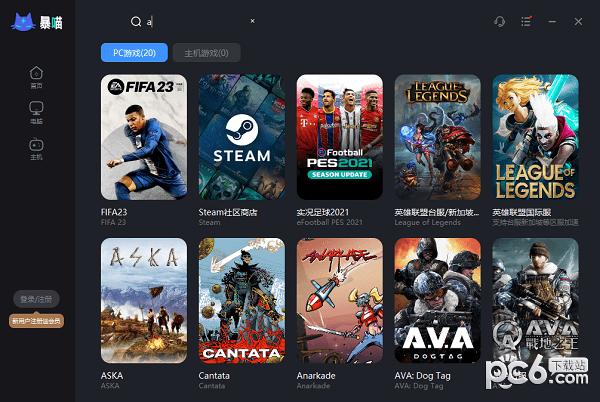The width and height of the screenshot is (600, 402).
Task: Open the task list menu icon
Action: [x=526, y=21]
